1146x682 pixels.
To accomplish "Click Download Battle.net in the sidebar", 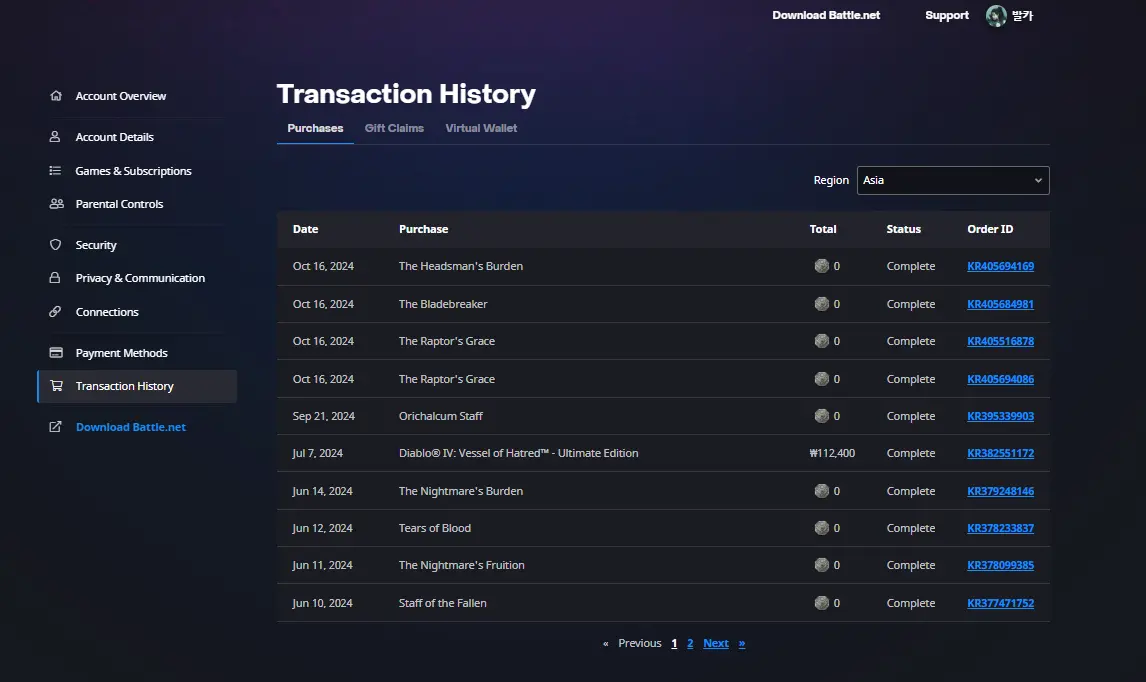I will tap(131, 427).
